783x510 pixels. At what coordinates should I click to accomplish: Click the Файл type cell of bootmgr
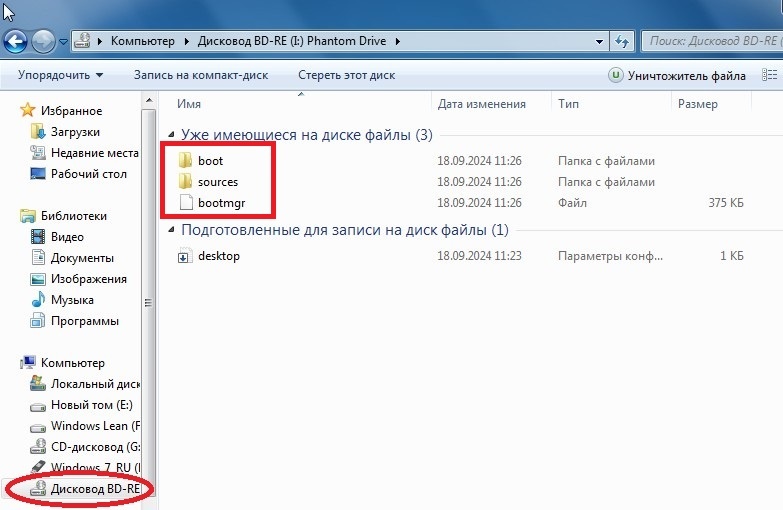click(572, 203)
